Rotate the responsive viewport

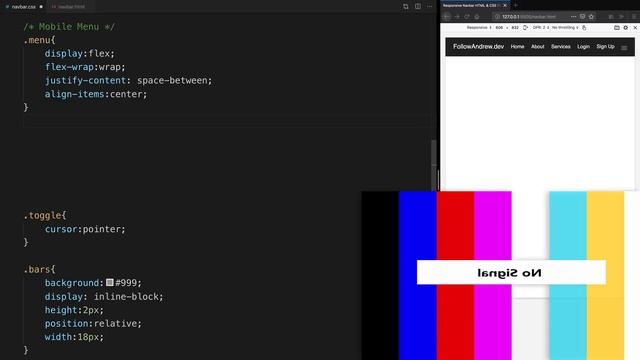click(525, 28)
